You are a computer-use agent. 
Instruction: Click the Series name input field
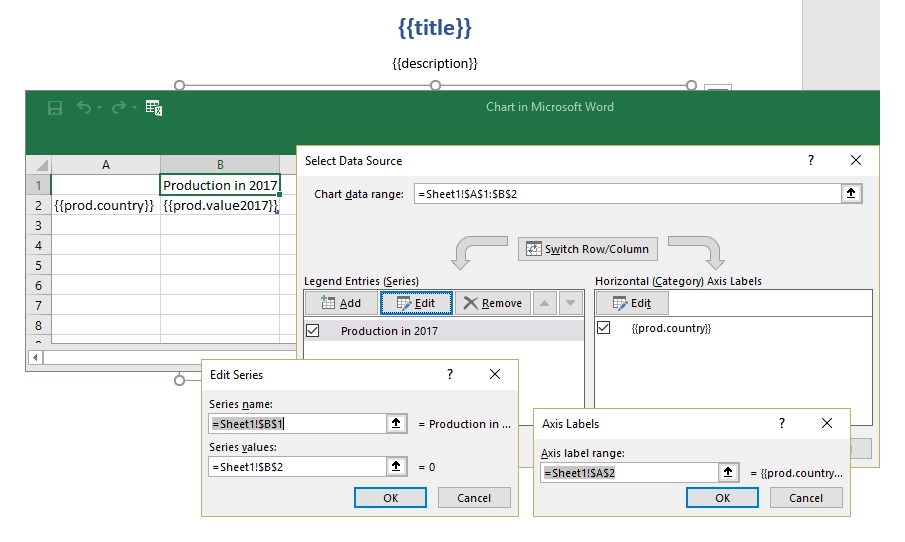(297, 424)
